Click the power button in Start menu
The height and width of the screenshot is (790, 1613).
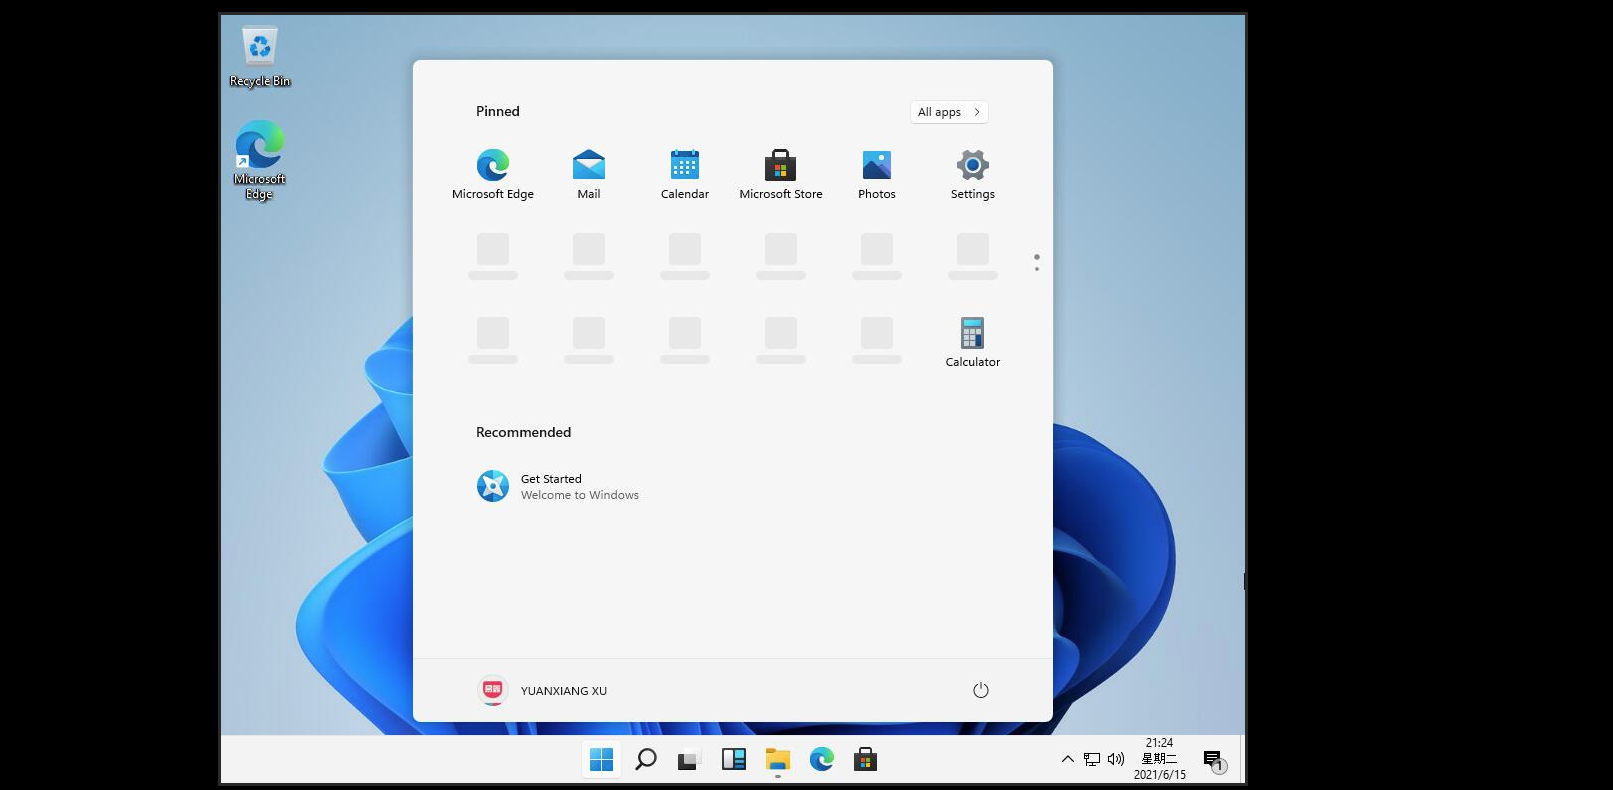pyautogui.click(x=981, y=690)
